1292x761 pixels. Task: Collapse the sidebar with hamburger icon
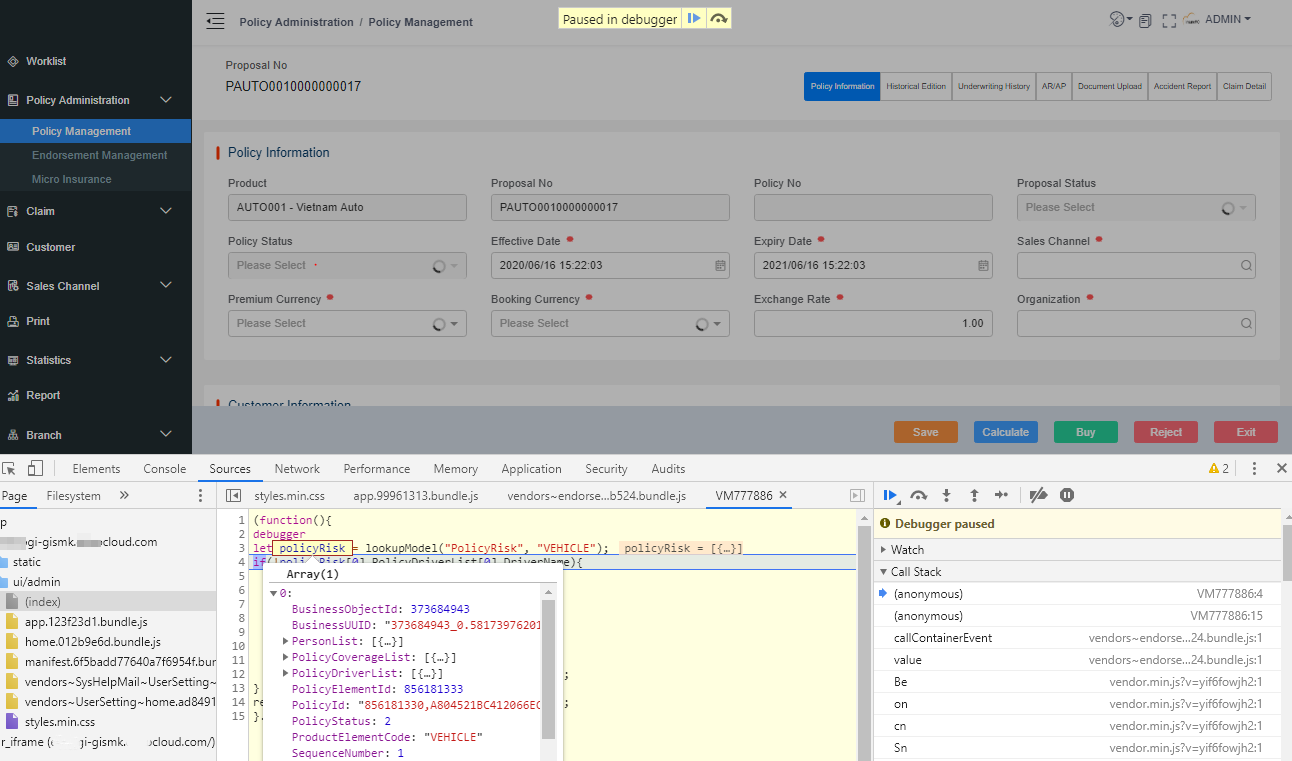pos(215,21)
